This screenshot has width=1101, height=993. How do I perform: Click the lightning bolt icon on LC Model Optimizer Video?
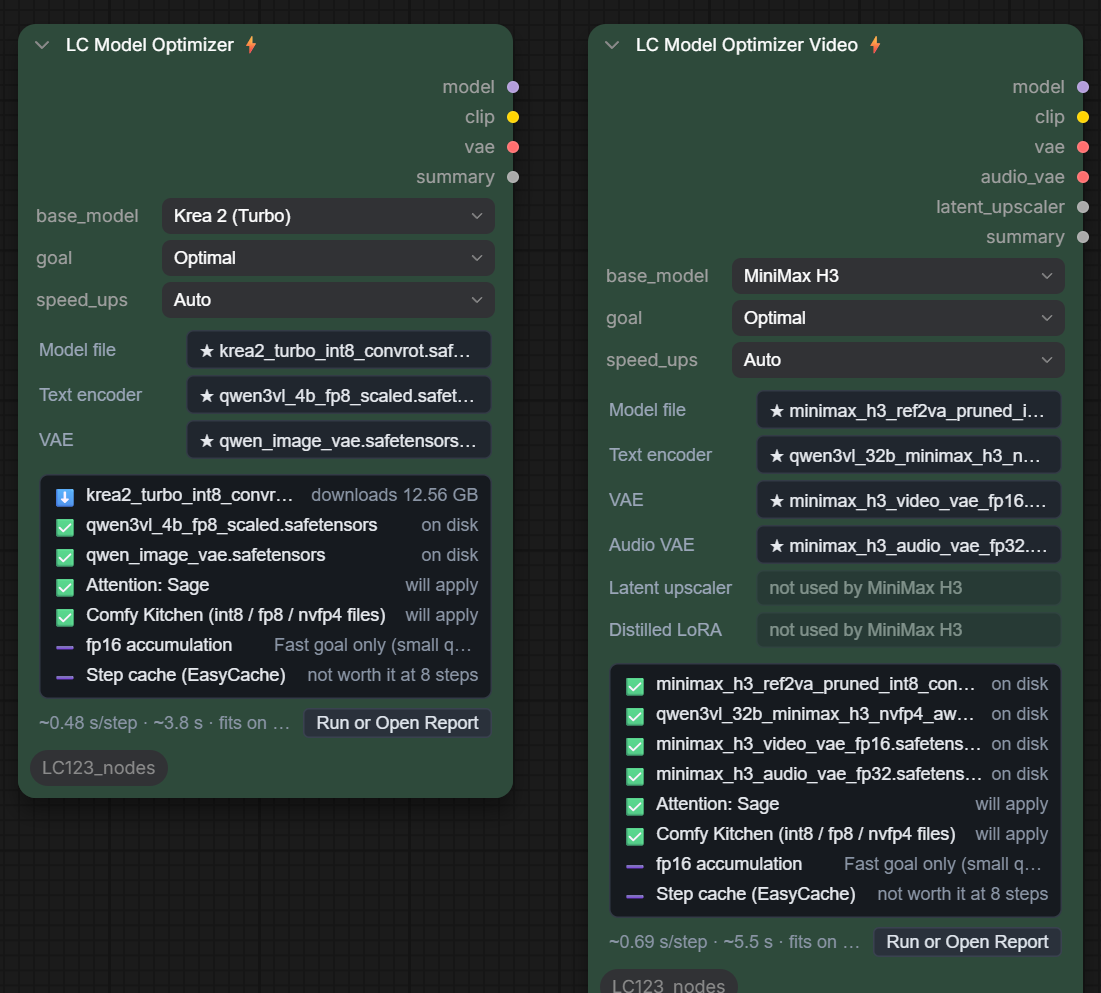875,45
